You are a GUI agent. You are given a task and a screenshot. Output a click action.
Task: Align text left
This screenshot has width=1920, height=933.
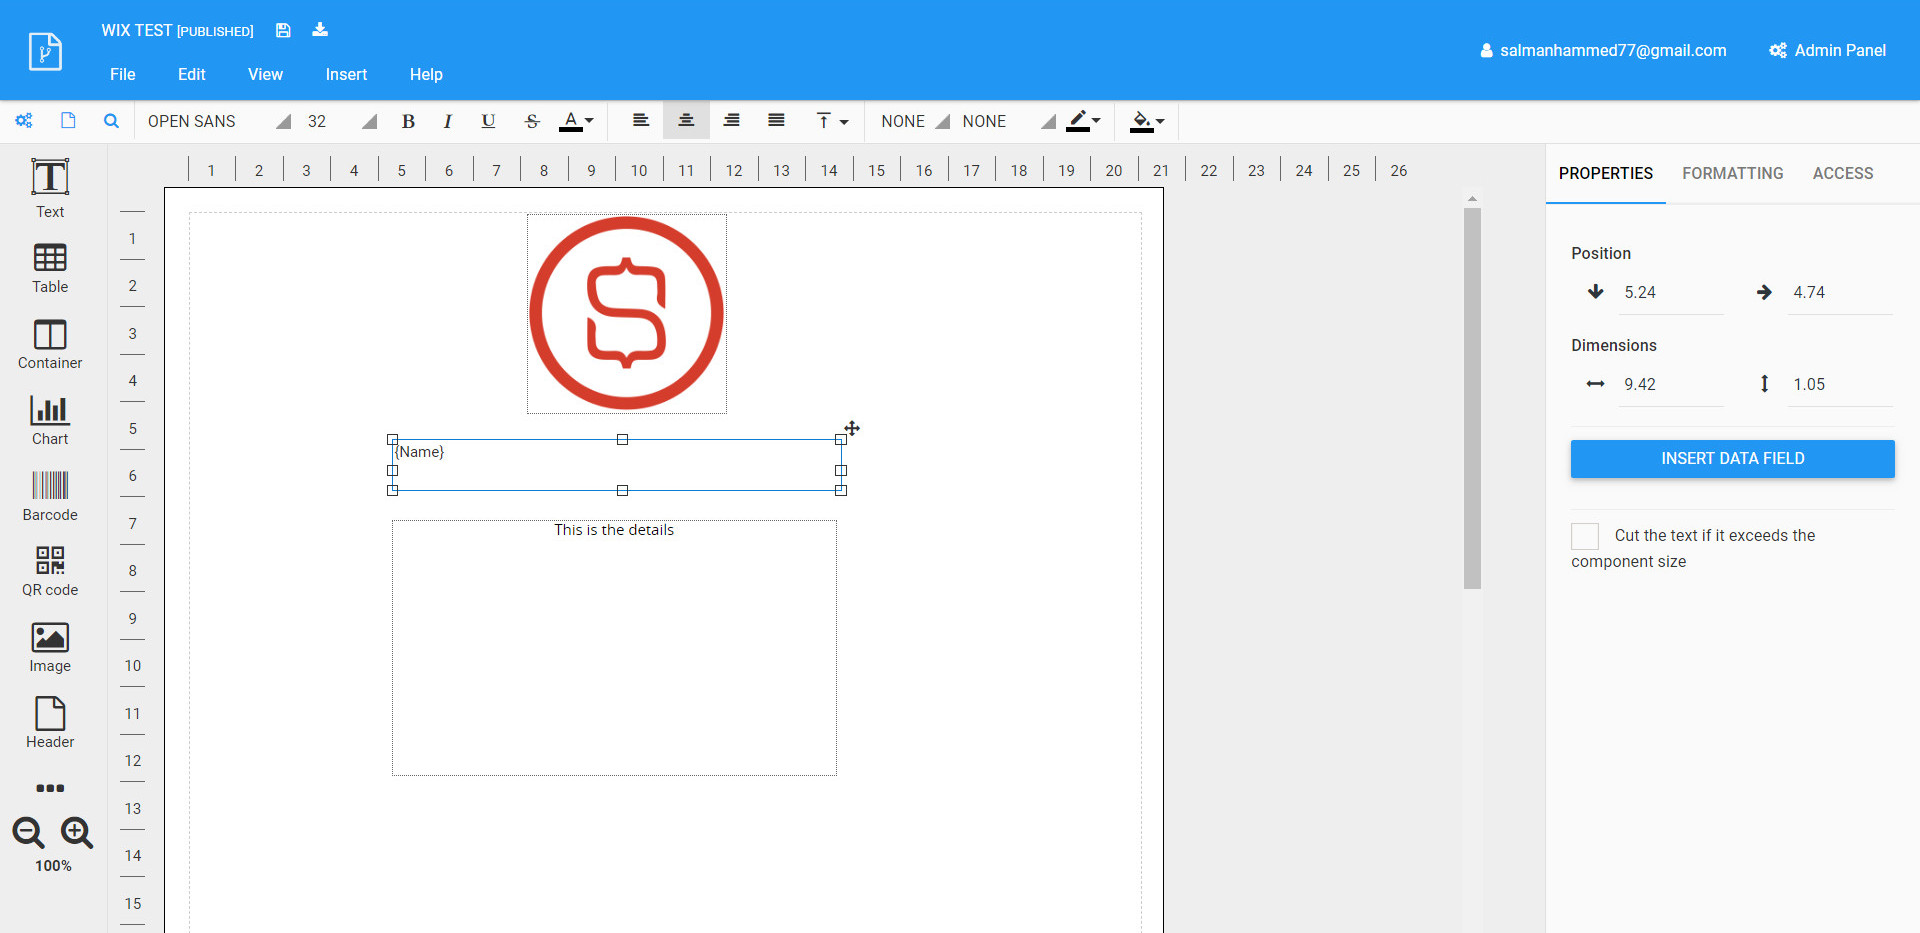click(641, 121)
